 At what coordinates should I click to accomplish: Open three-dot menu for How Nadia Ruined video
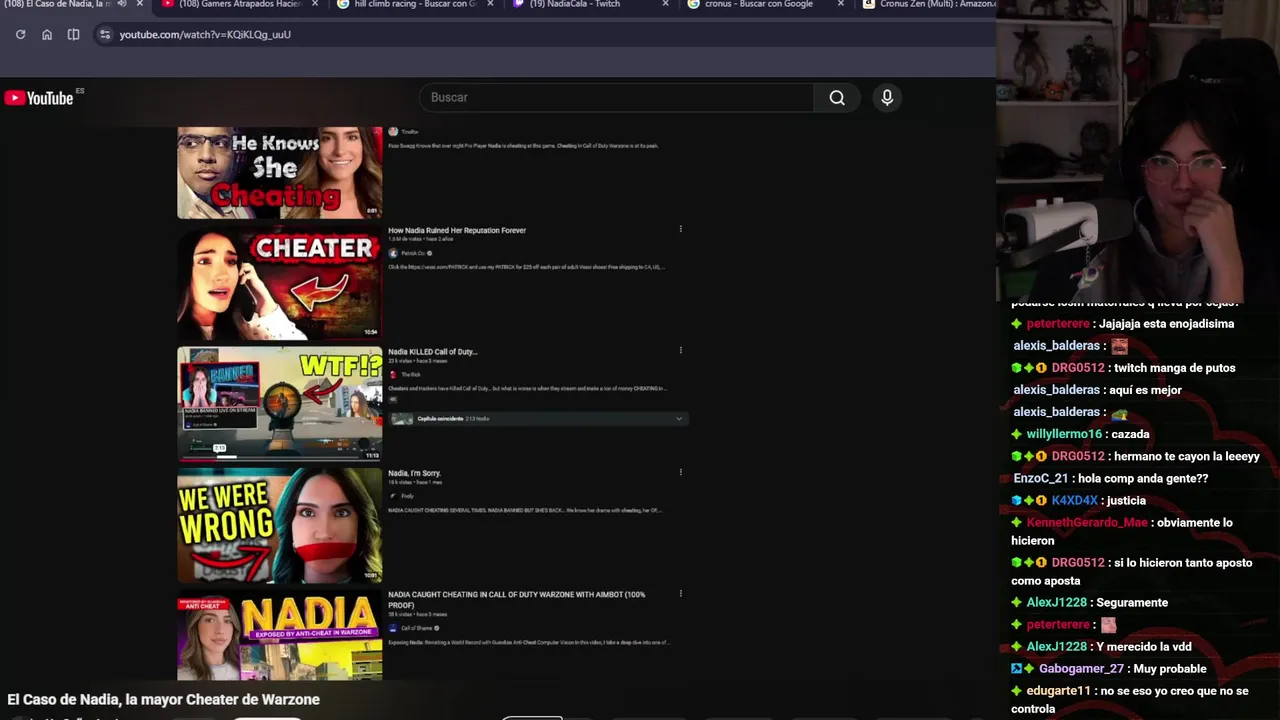point(680,229)
